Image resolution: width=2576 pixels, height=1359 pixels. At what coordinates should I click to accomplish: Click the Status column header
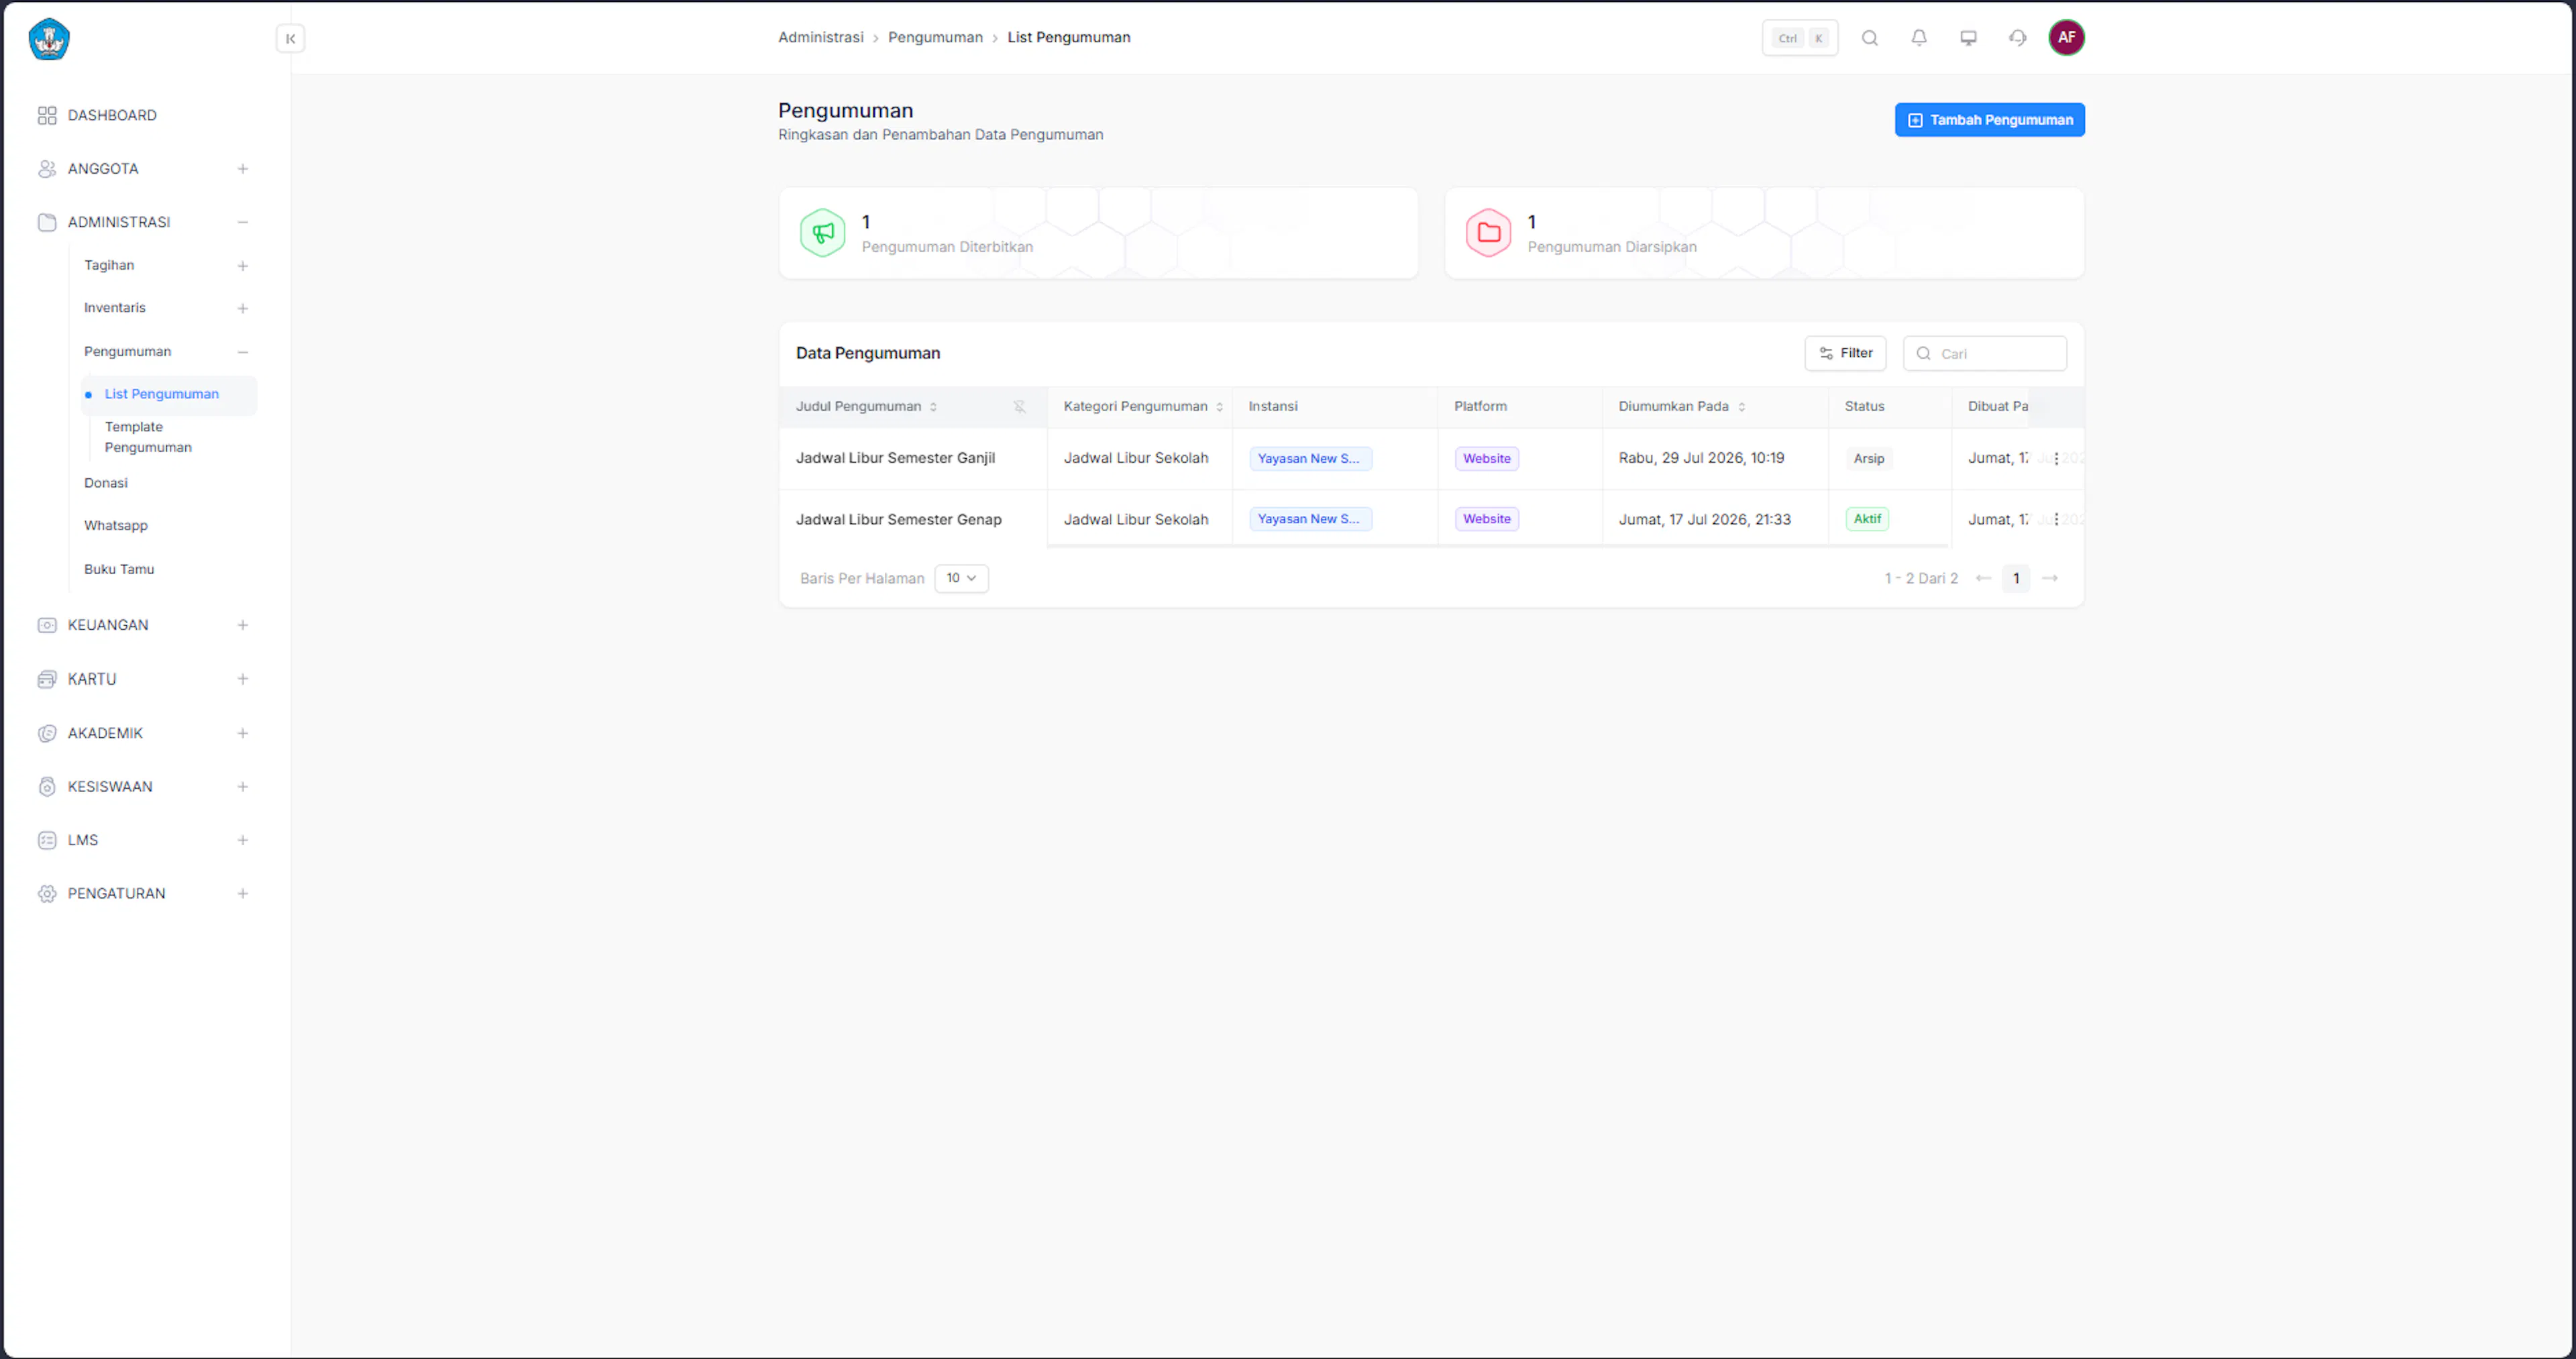[1864, 406]
